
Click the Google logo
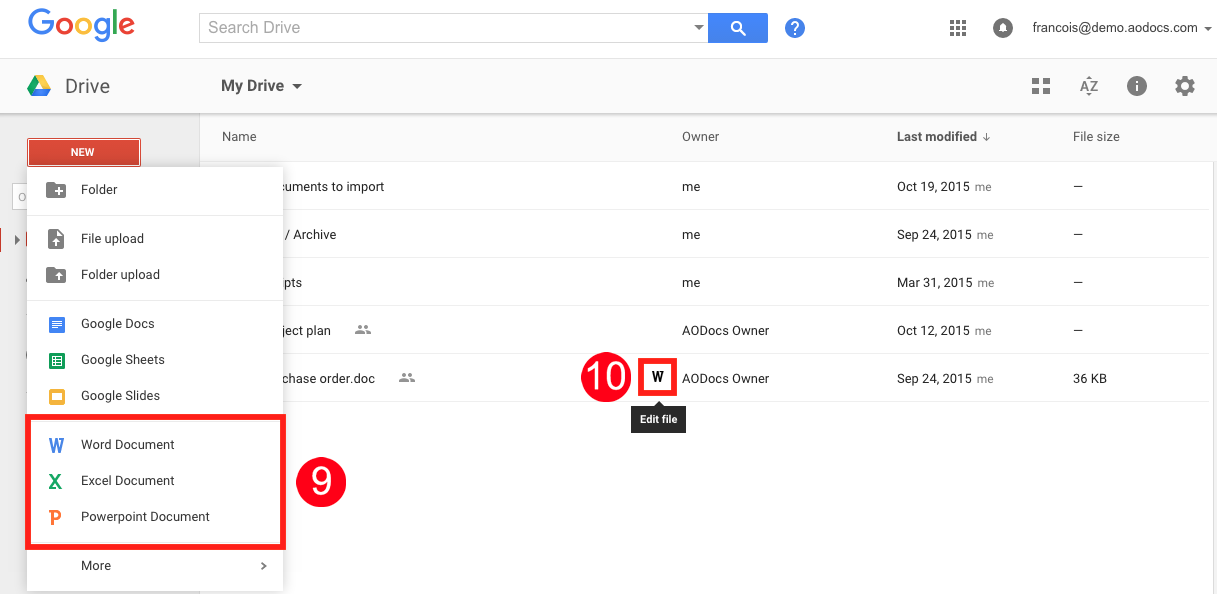81,25
